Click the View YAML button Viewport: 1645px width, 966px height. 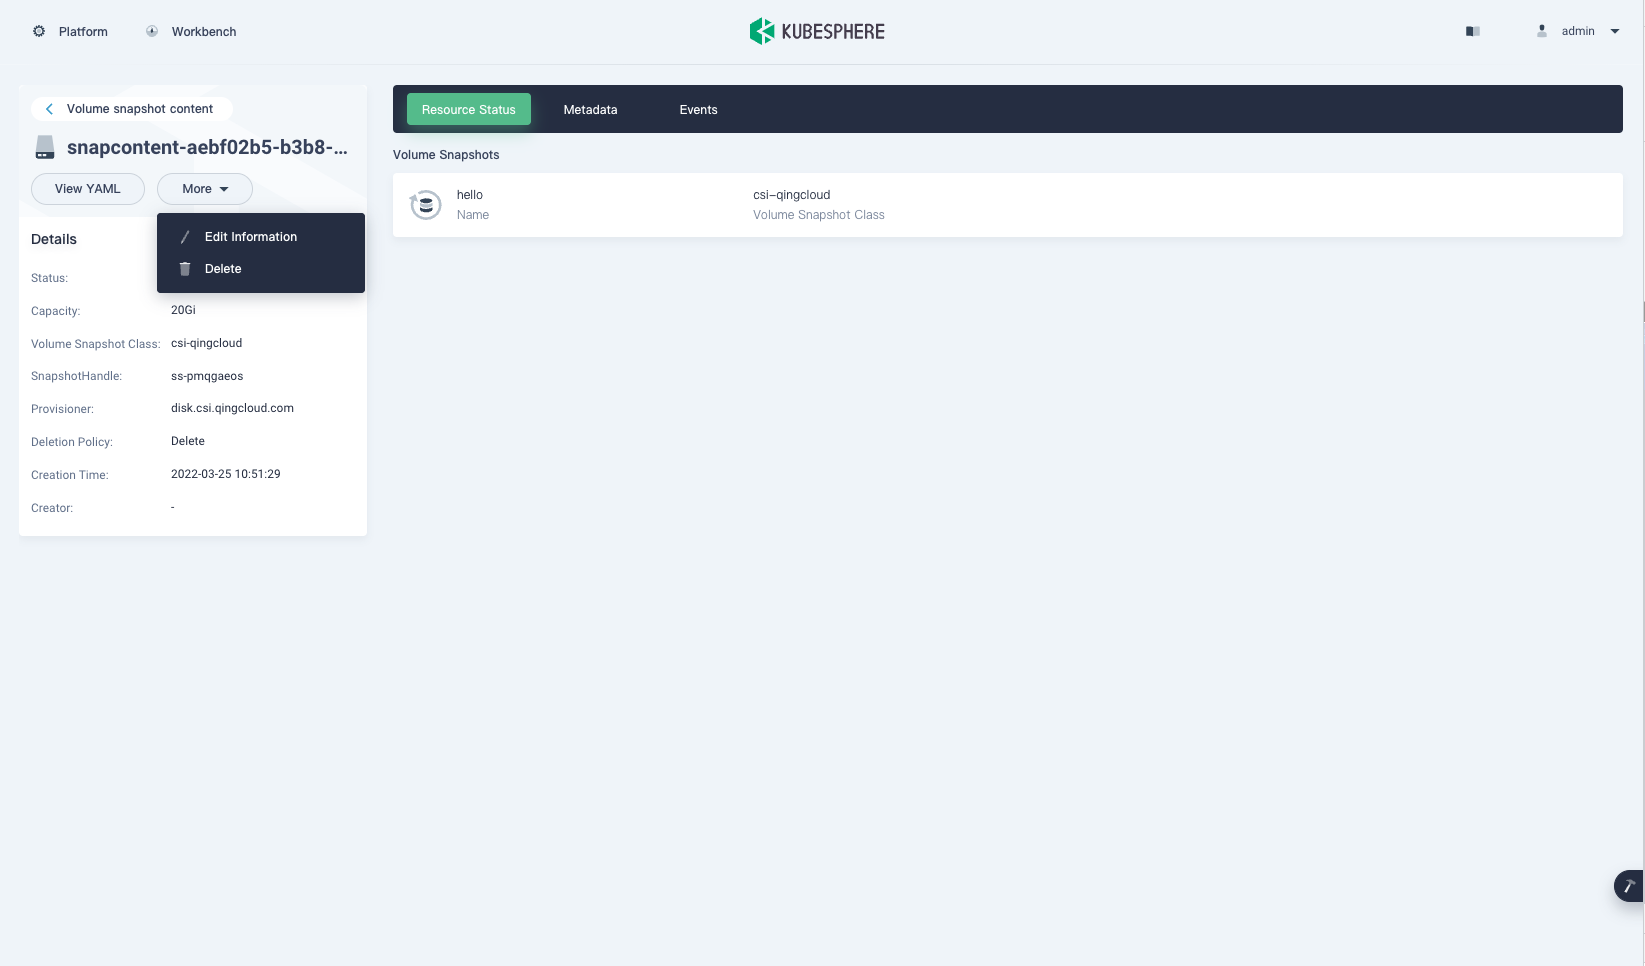tap(87, 189)
